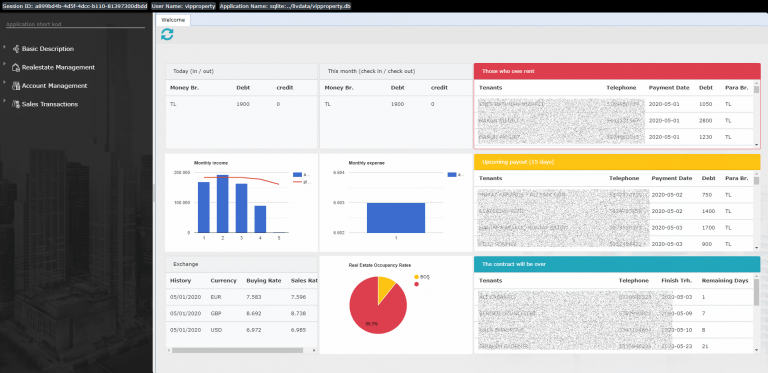Click the Exchange table horizontal scrollbar
The height and width of the screenshot is (373, 768).
coord(238,350)
